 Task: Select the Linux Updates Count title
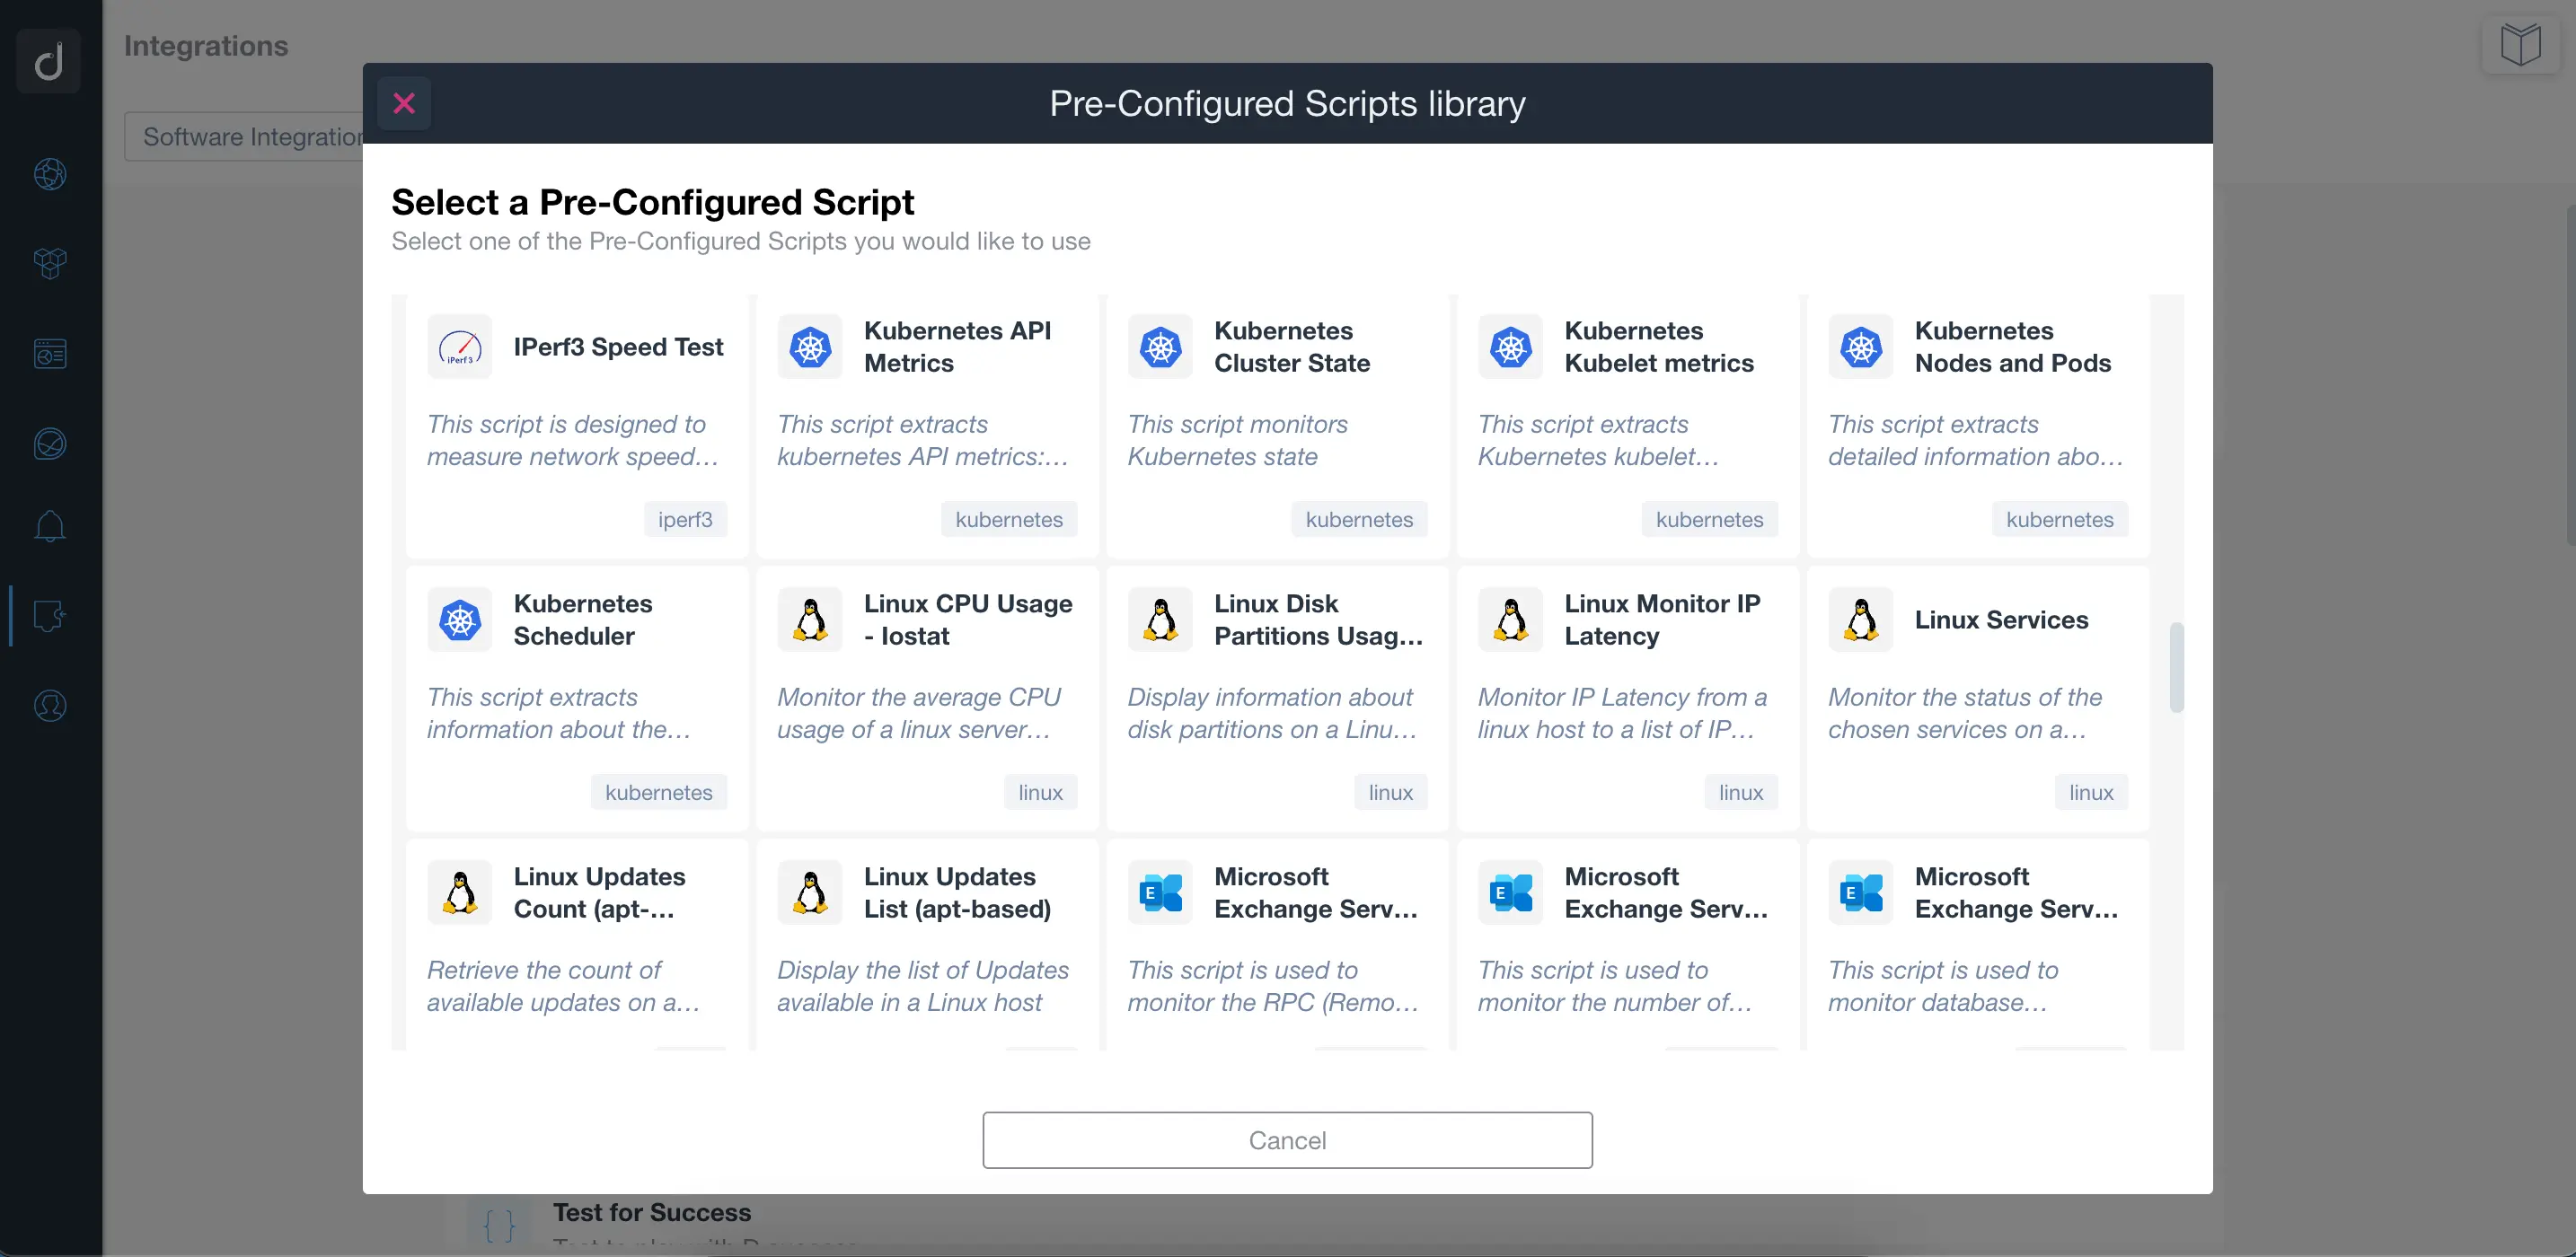(599, 893)
